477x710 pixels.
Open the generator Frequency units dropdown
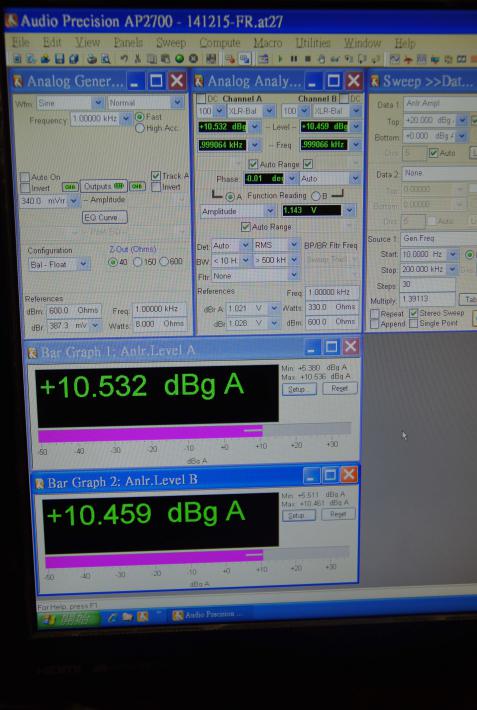pyautogui.click(x=126, y=119)
